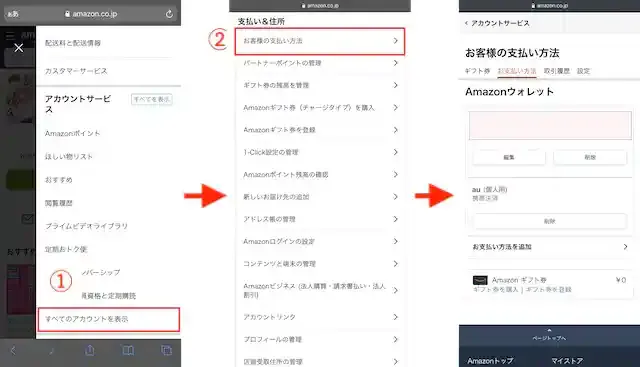Screen dimensions: 640x367
Task: Tap マイストア in the footer
Action: pos(567,361)
